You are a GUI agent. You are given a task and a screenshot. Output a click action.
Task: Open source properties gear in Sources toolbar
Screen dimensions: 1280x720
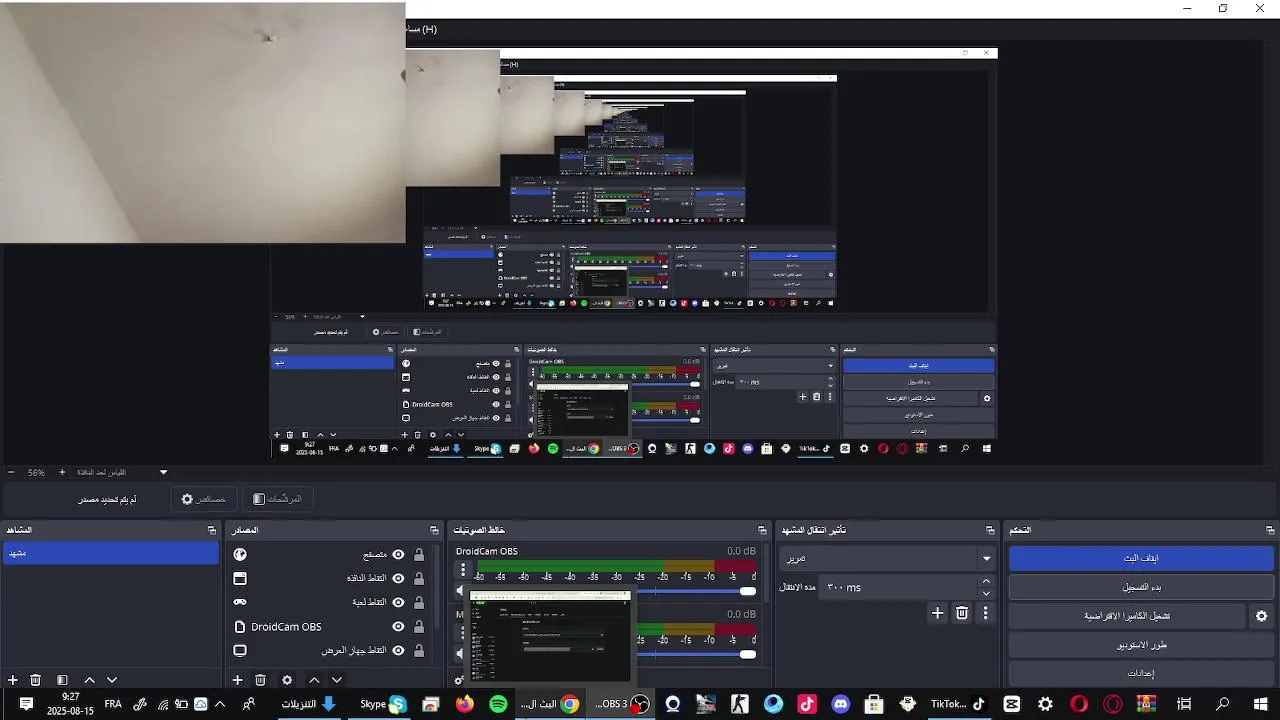click(287, 680)
